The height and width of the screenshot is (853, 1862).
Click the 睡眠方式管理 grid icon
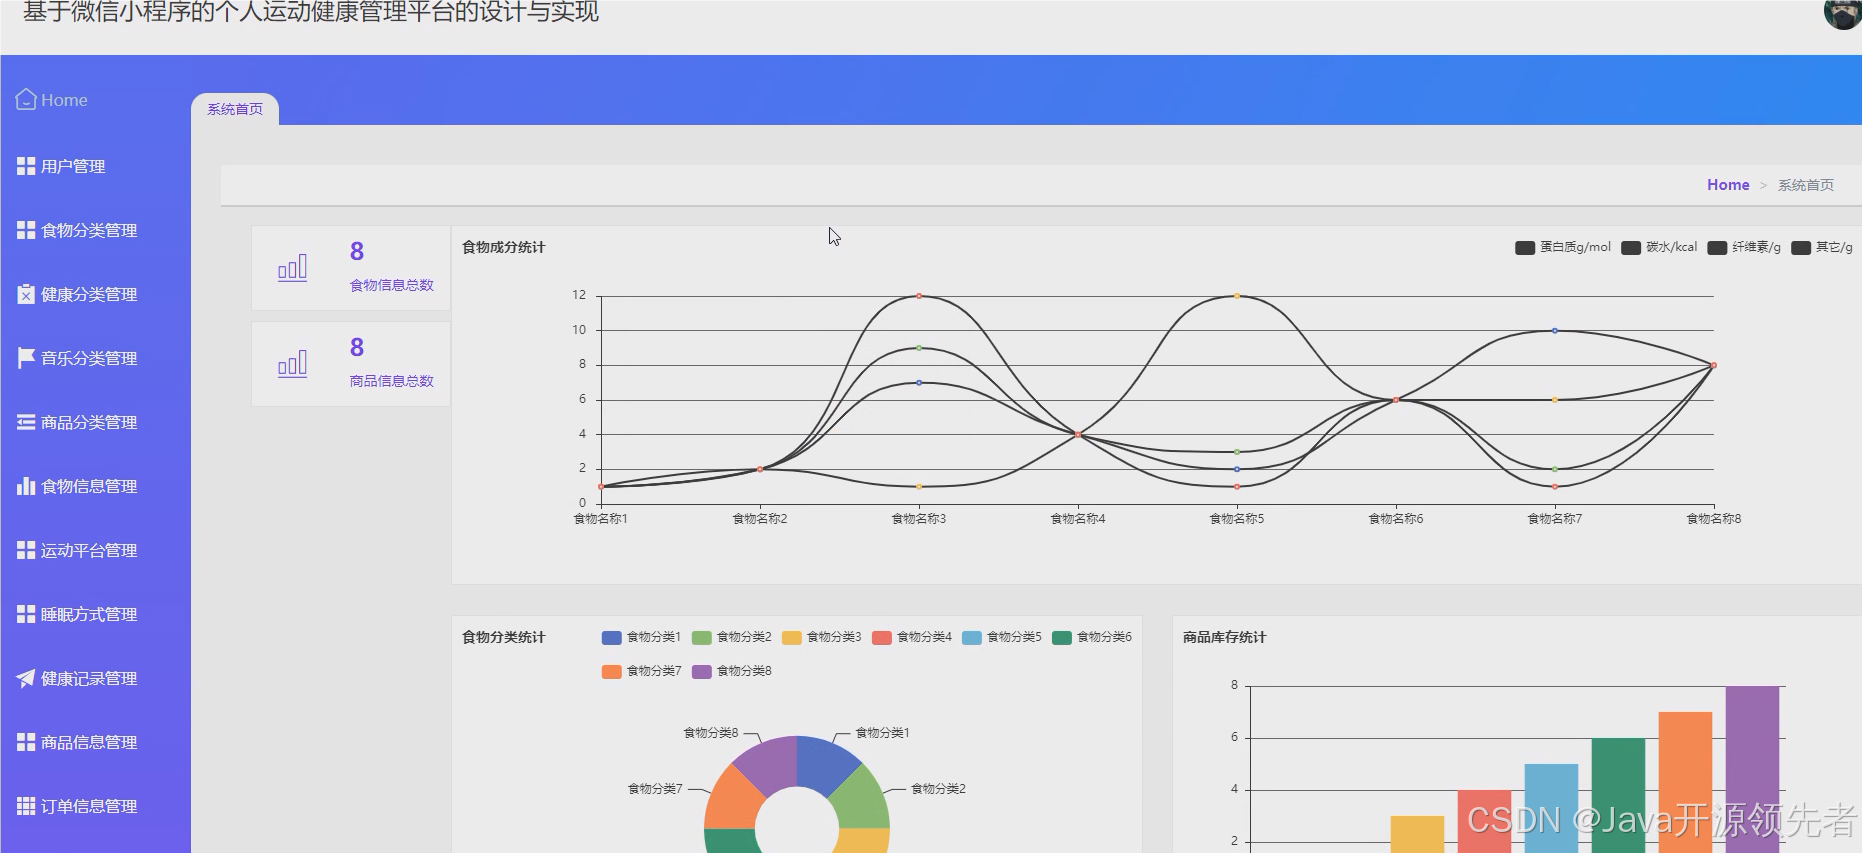click(x=26, y=614)
